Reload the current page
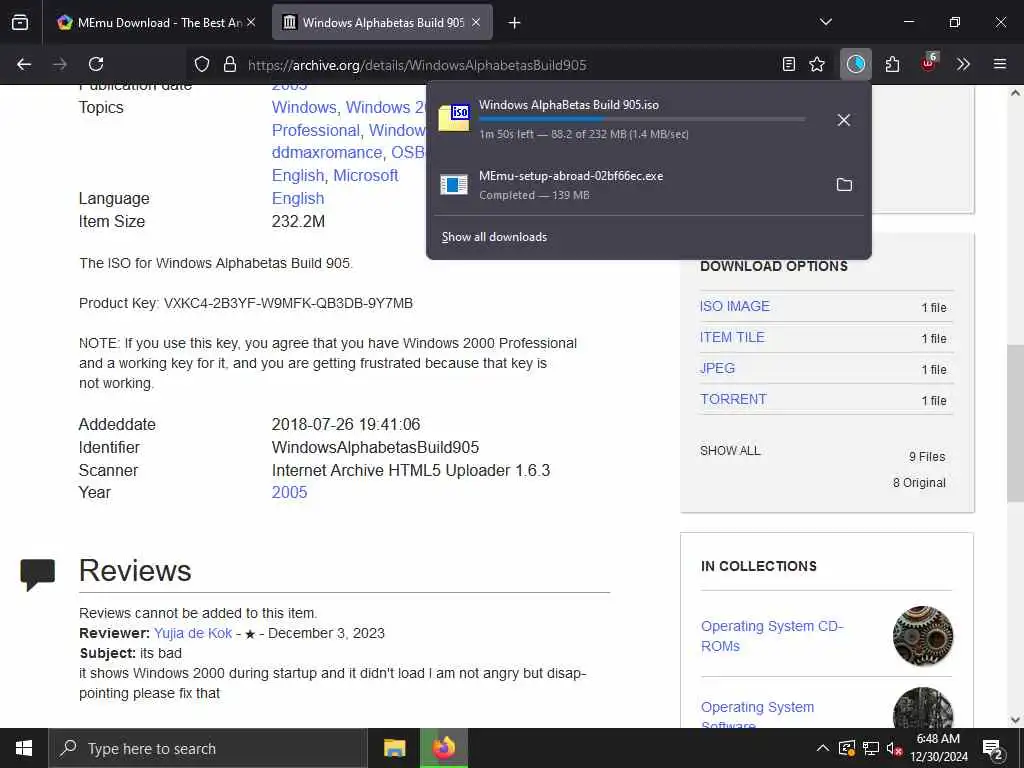Image resolution: width=1024 pixels, height=768 pixels. coord(96,64)
